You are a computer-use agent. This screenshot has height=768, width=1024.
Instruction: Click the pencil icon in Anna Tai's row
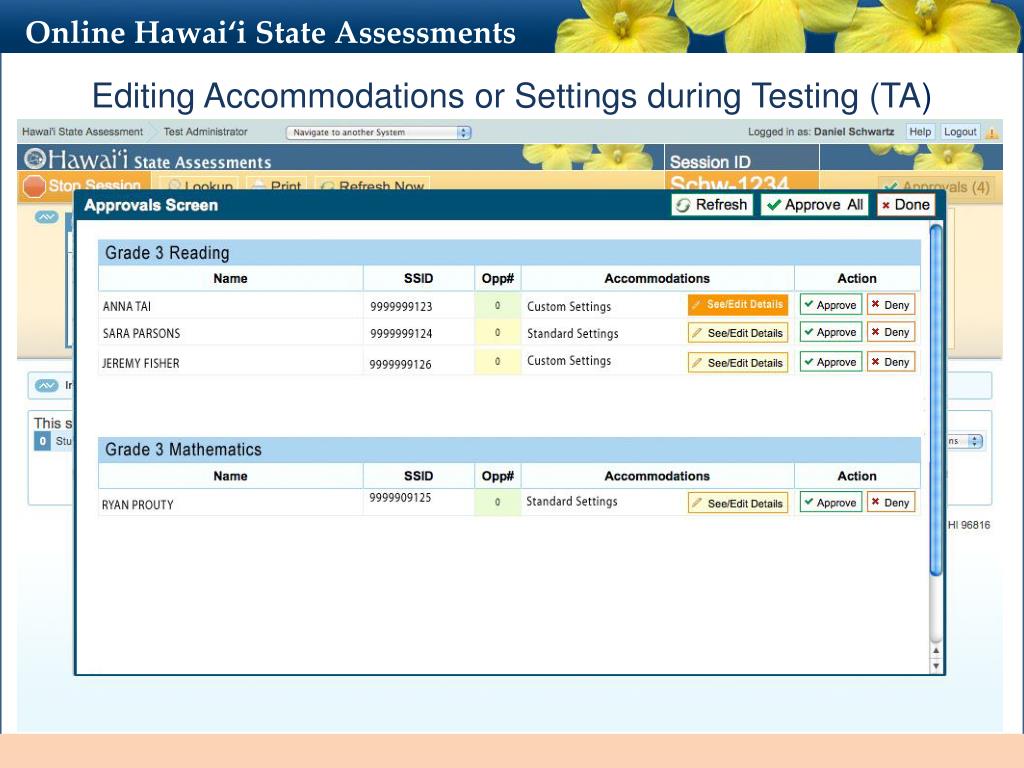point(697,305)
